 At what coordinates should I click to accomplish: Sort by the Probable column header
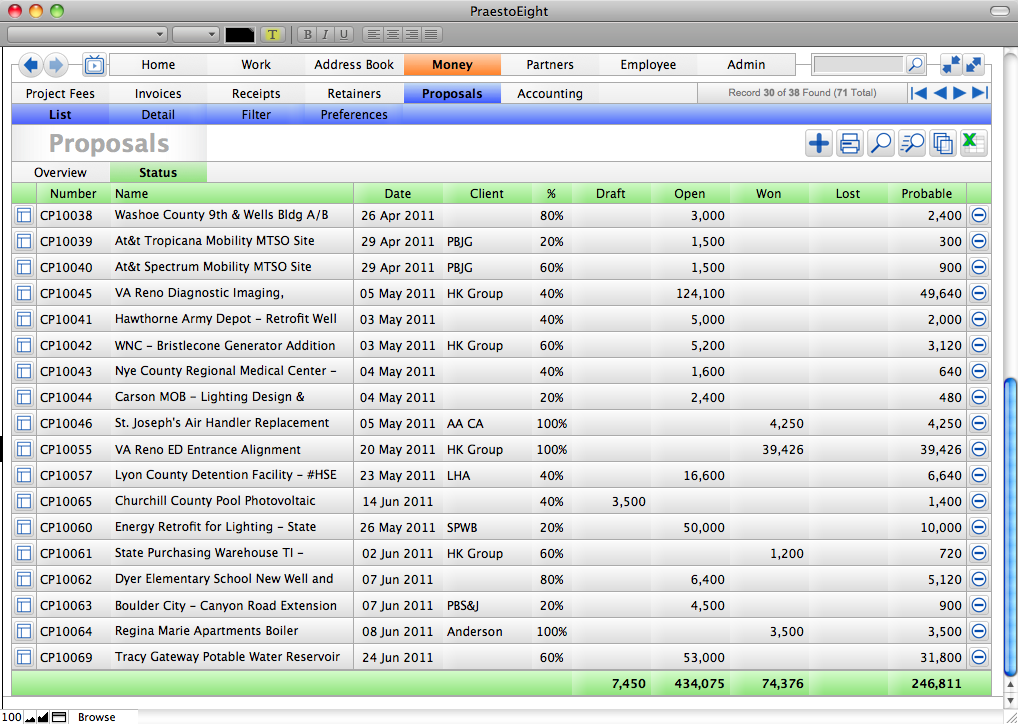click(926, 193)
